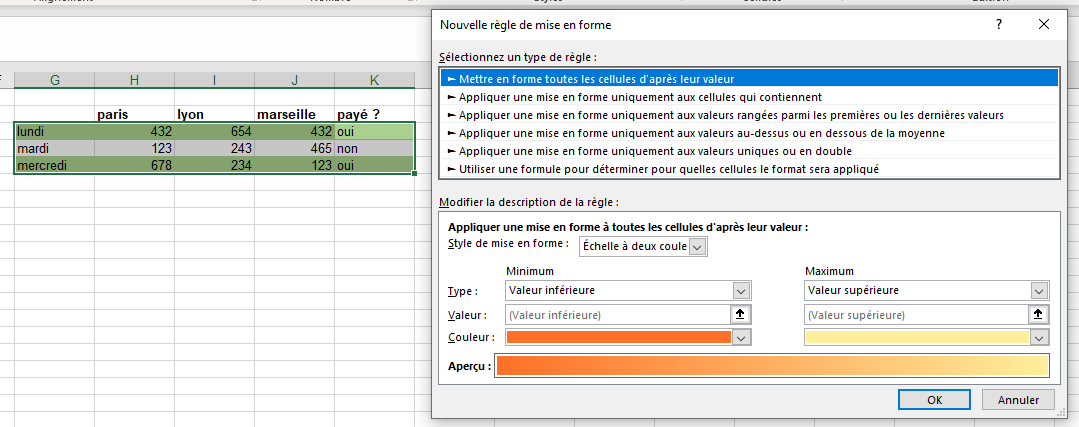
Task: Open the Style de mise en forme dropdown
Action: [697, 246]
